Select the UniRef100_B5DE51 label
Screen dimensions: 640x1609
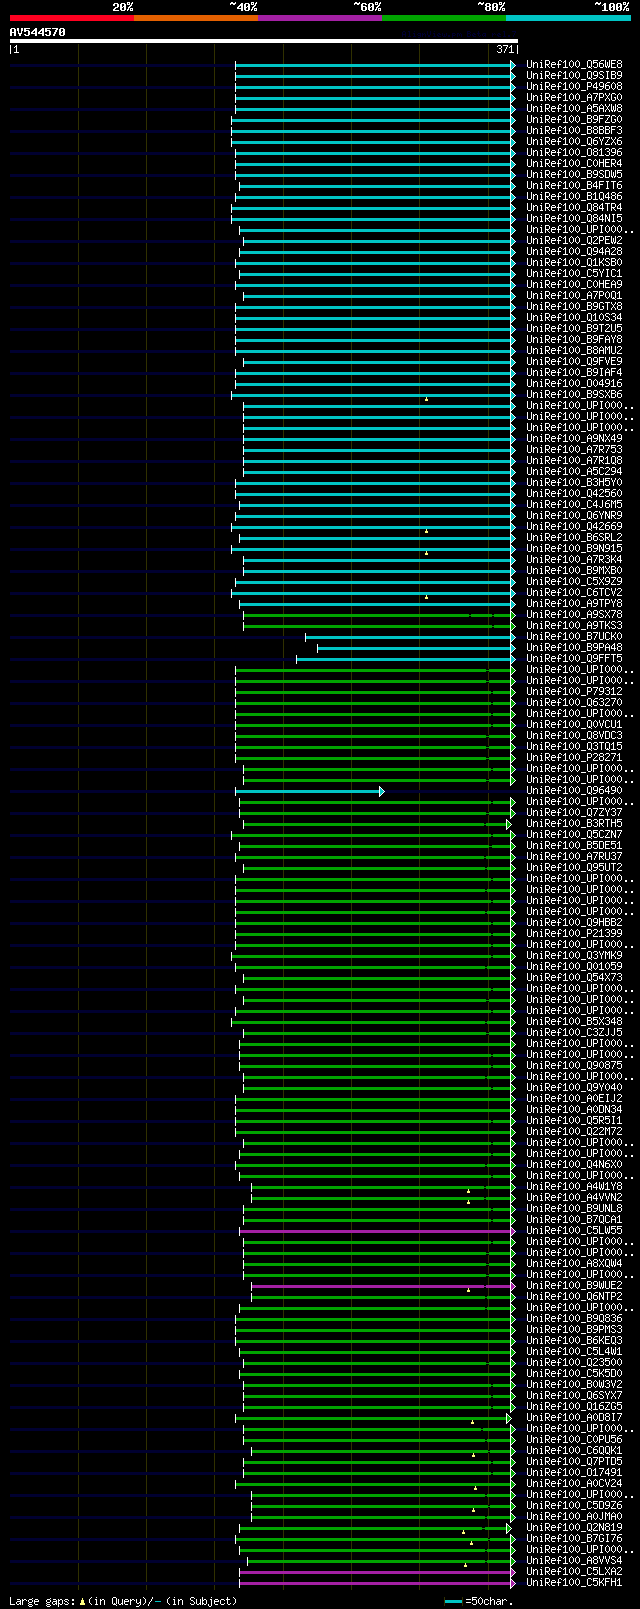coord(574,845)
